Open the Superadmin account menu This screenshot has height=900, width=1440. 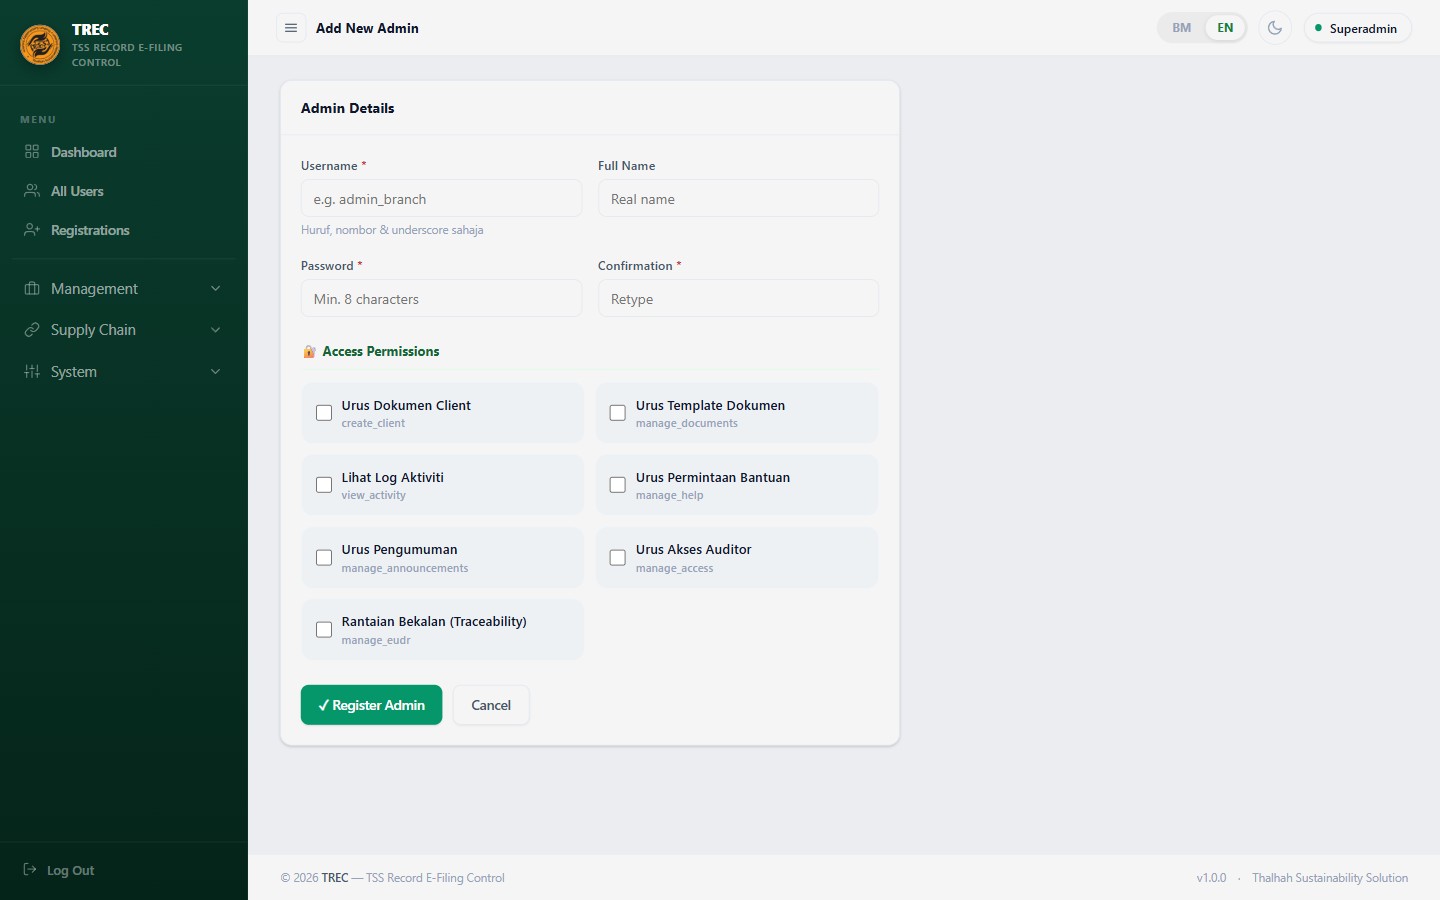(x=1357, y=28)
